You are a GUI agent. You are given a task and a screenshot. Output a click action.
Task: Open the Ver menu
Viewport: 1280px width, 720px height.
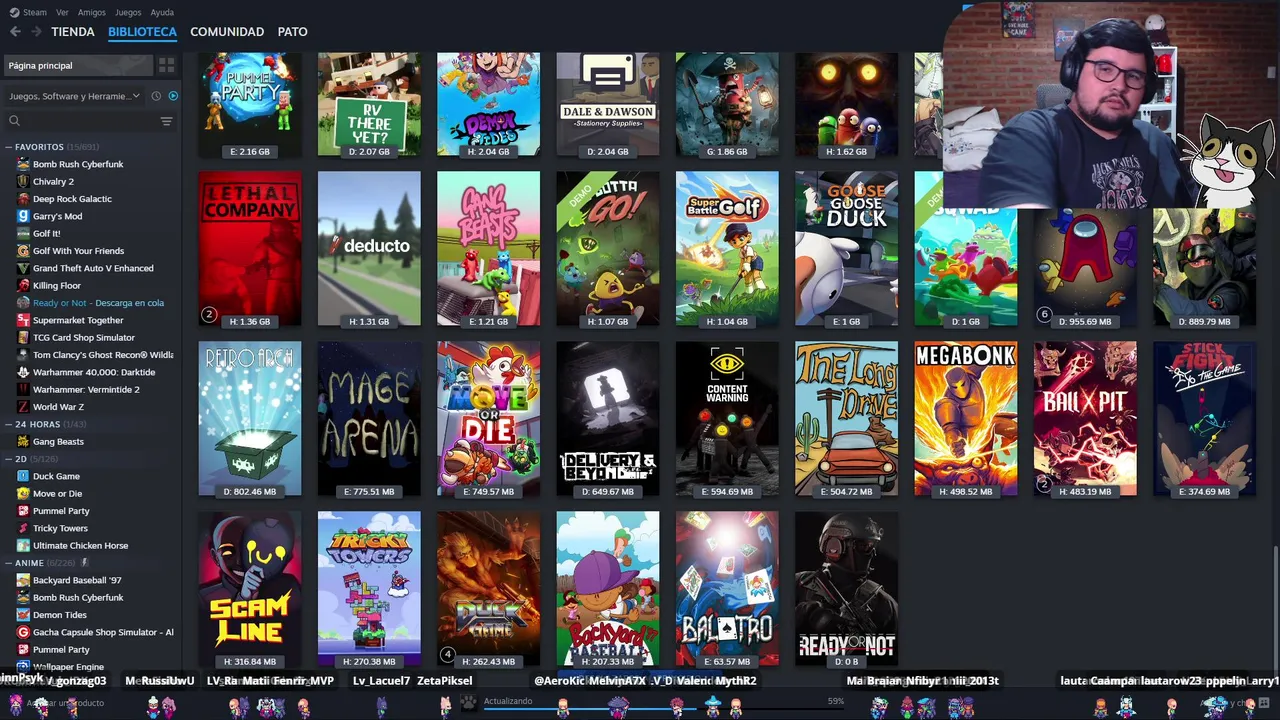click(x=62, y=12)
